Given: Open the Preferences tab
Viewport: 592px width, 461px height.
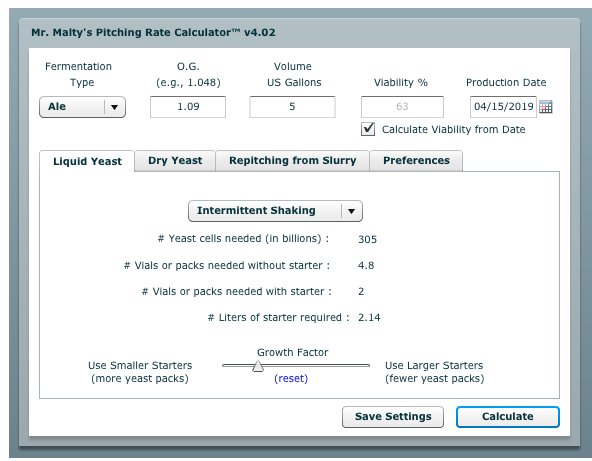Looking at the screenshot, I should coord(416,160).
